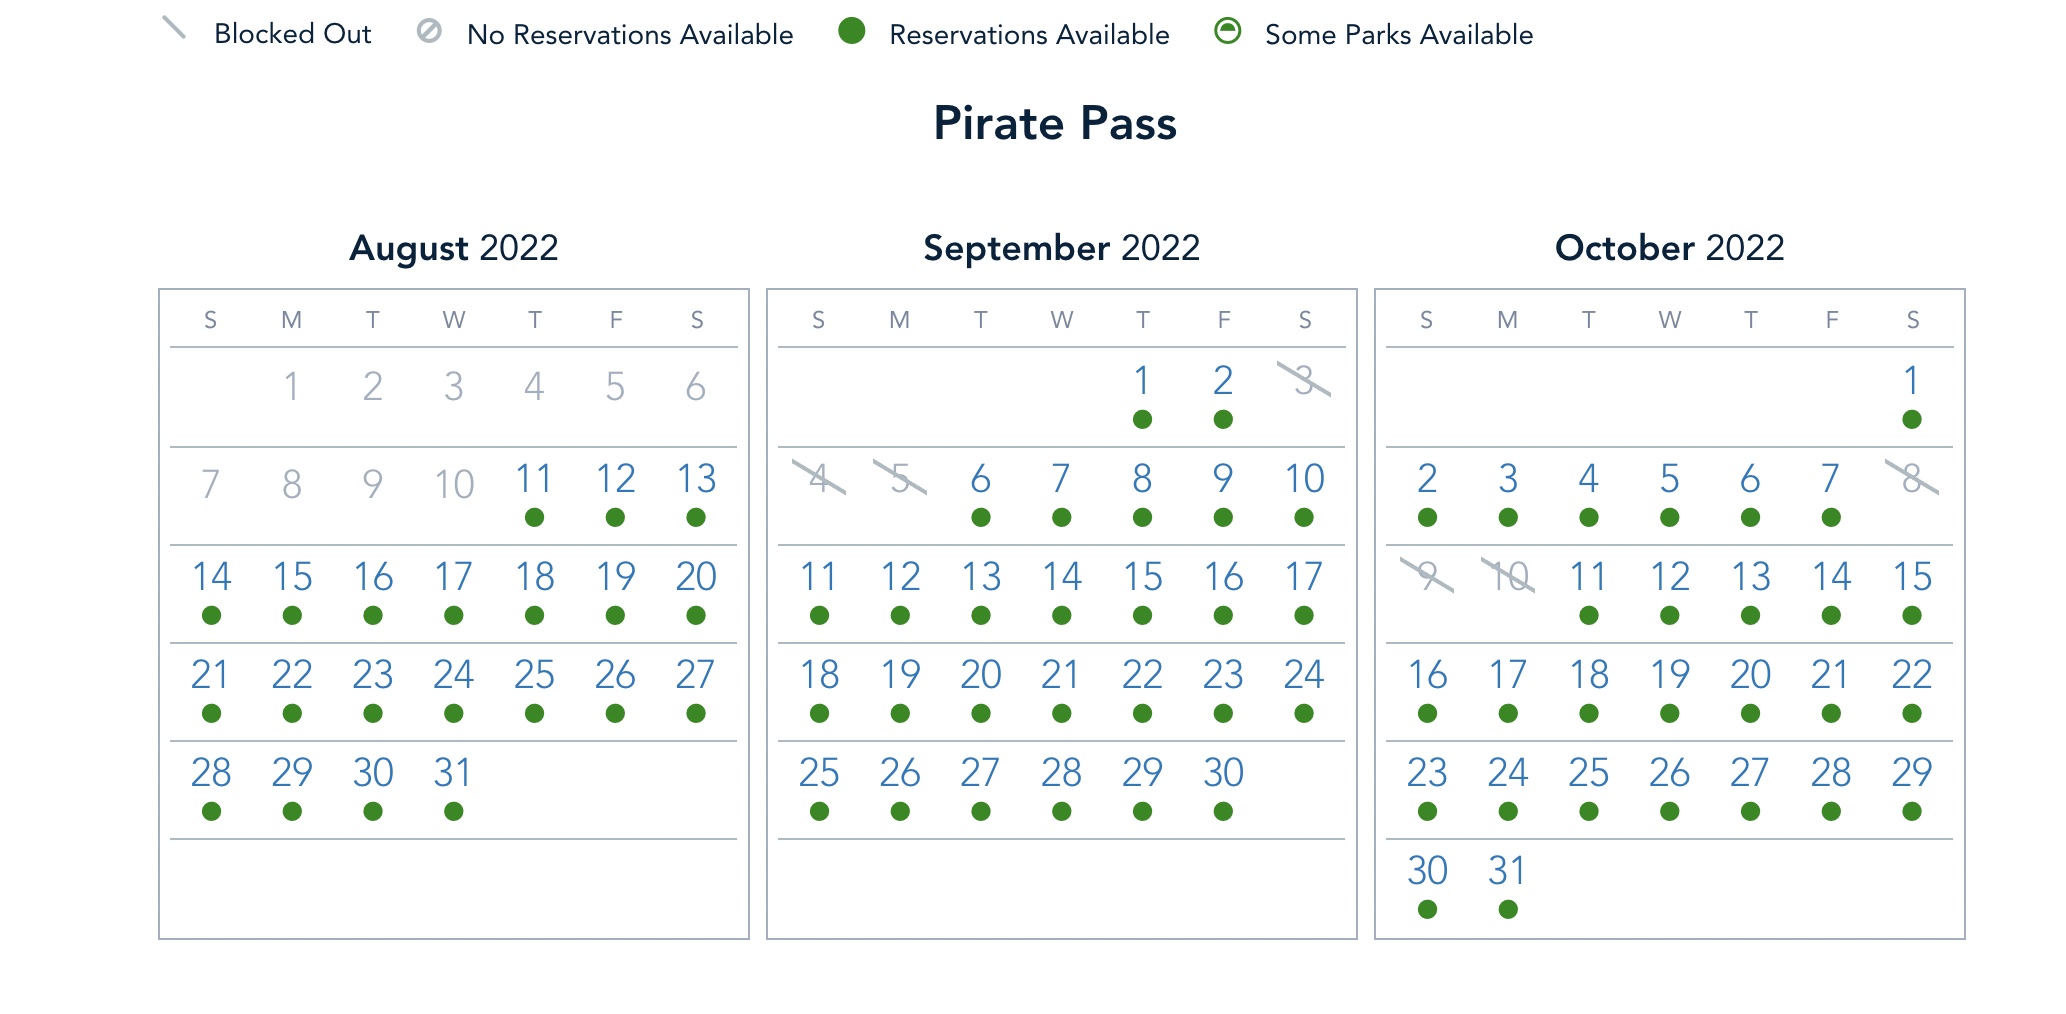Click the No Reservations Available legend icon
Screen dimensions: 2066x1014
pos(429,31)
